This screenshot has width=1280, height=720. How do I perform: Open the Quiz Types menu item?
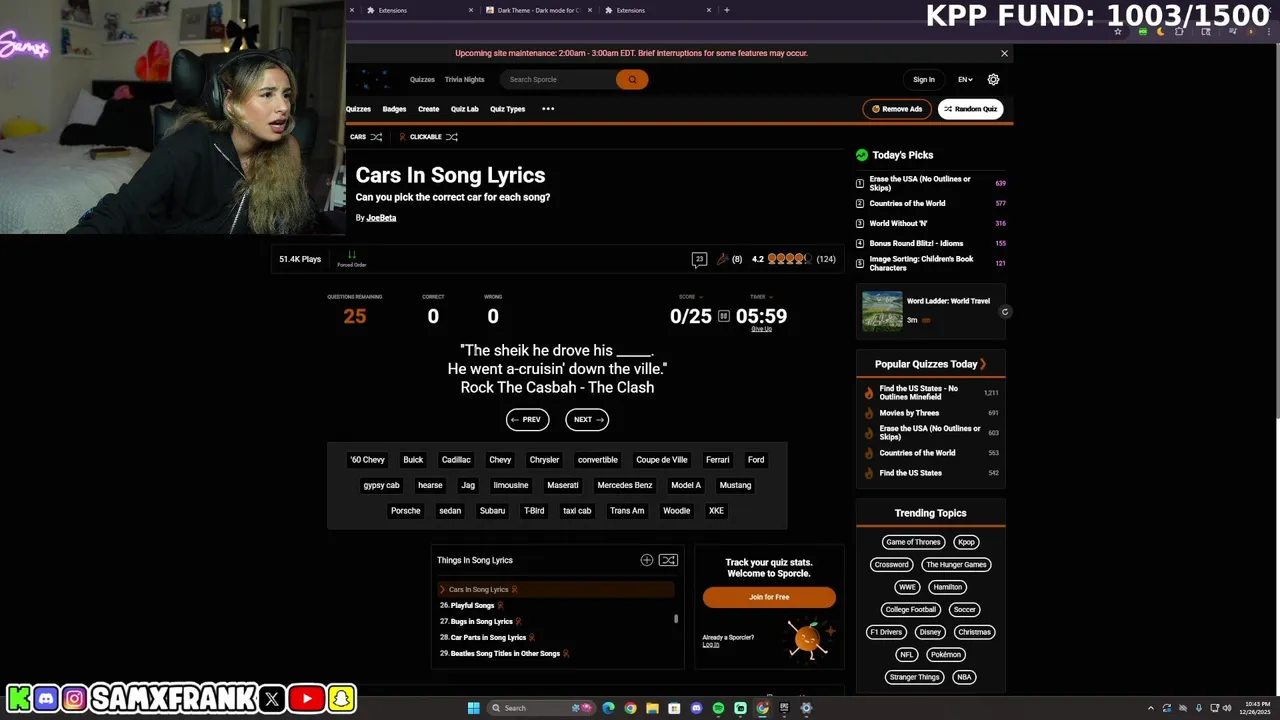tap(507, 109)
